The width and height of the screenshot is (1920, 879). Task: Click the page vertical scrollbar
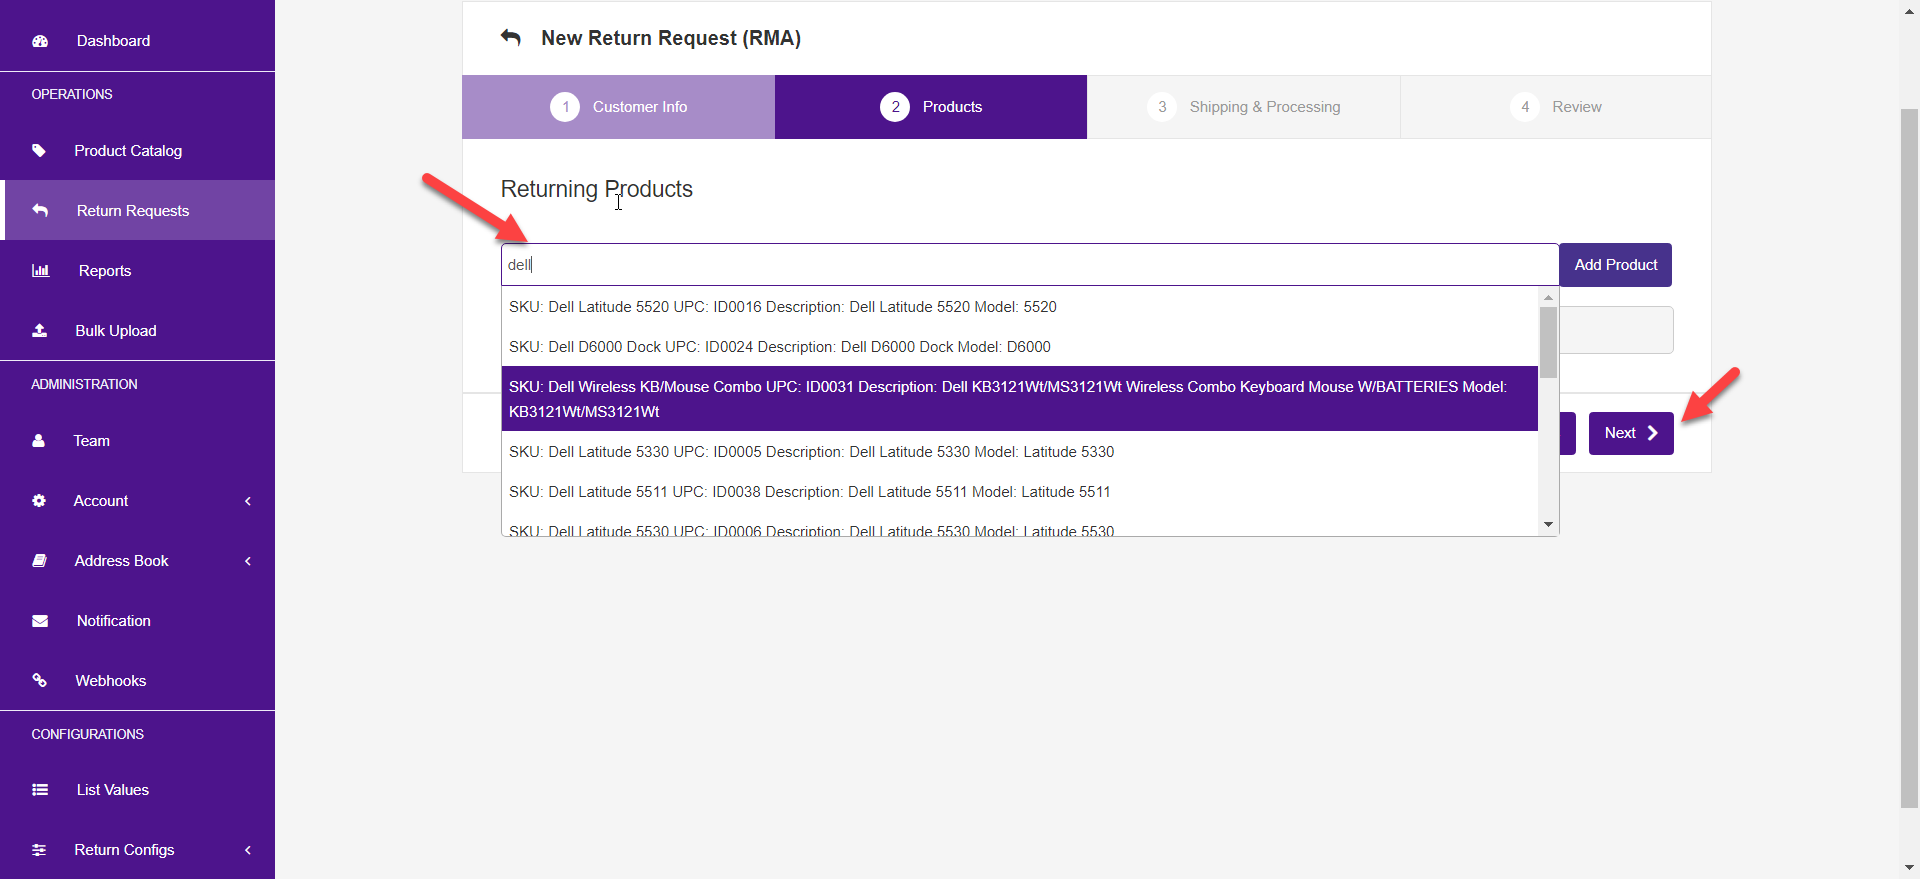1909,457
